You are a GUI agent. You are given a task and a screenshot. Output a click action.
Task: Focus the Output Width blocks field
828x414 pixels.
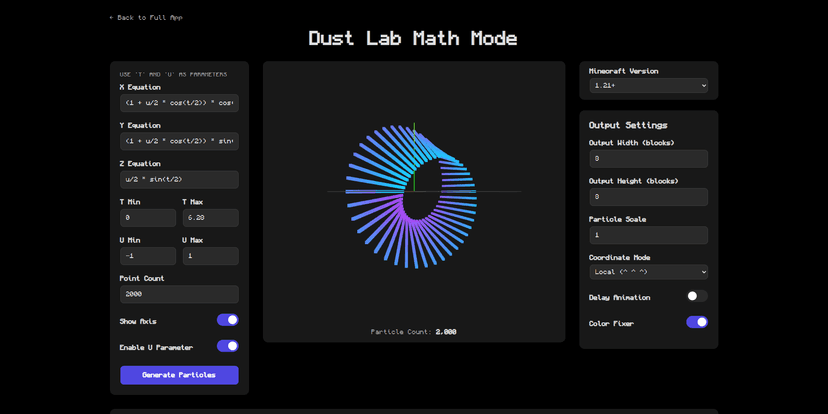click(648, 159)
